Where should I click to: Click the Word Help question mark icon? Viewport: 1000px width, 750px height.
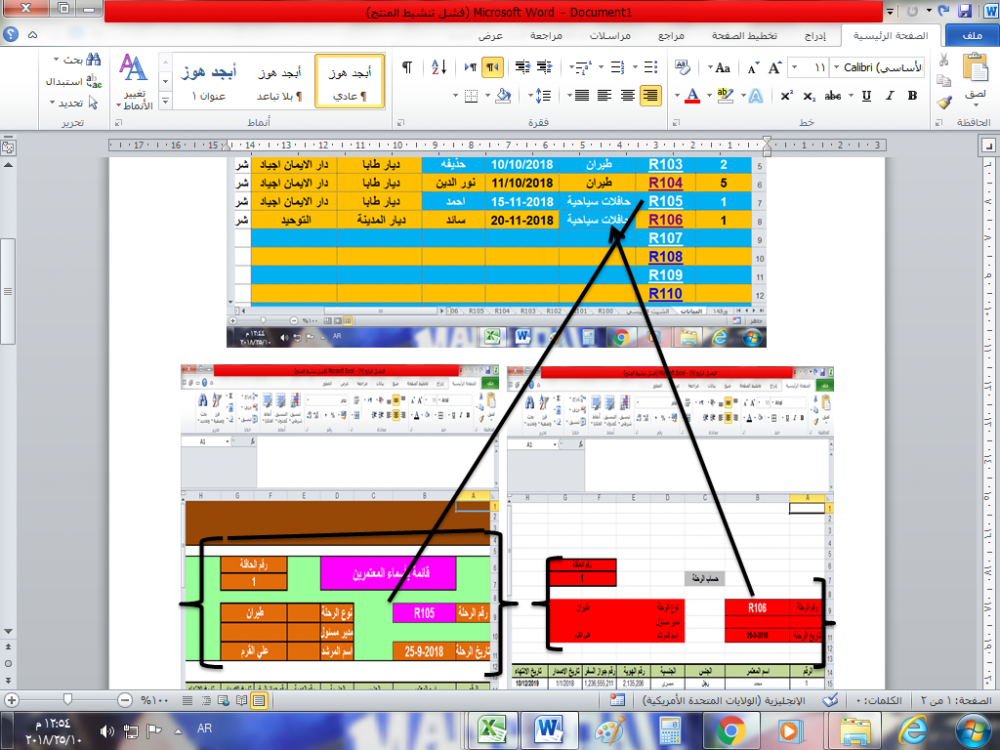(x=11, y=34)
